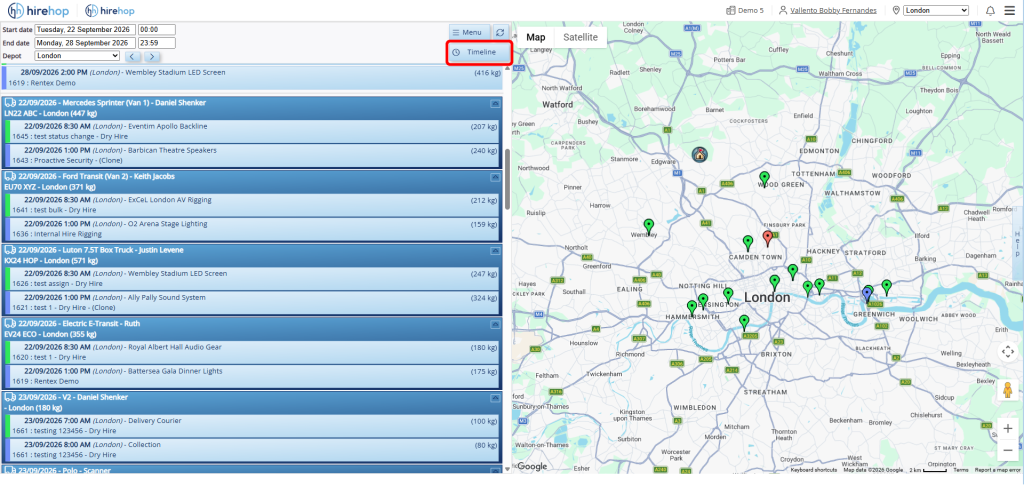
Task: Open the map Terms link
Action: click(961, 470)
